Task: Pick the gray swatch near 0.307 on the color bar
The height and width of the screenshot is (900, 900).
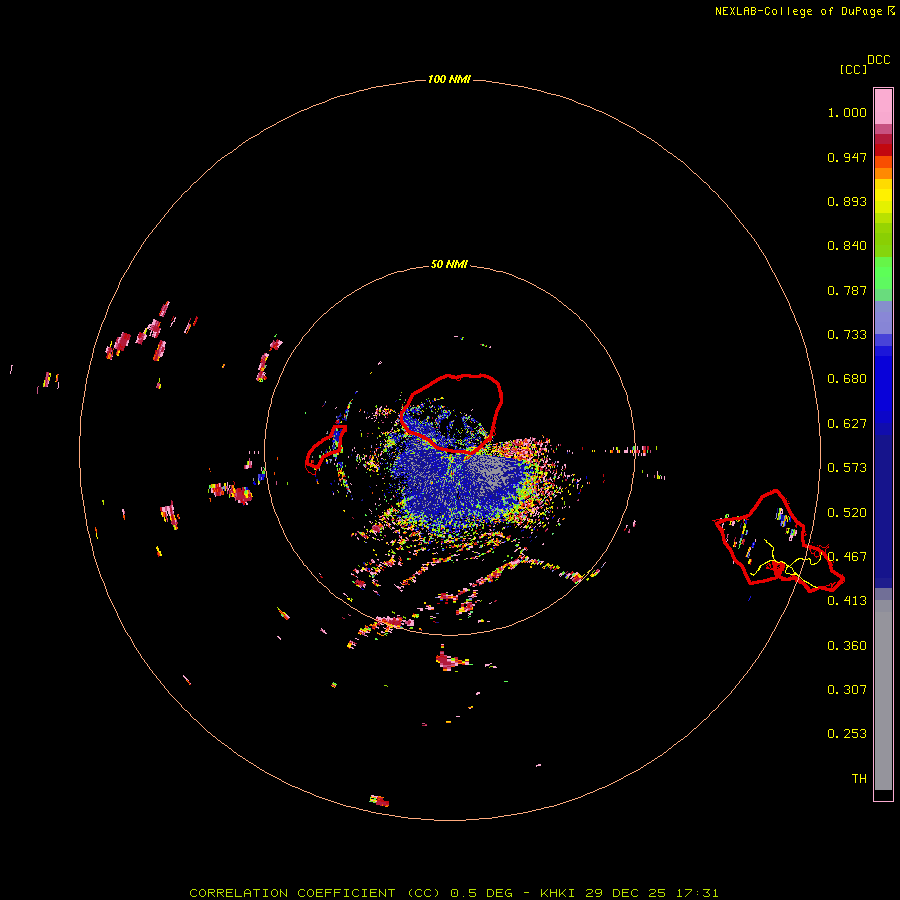Action: coord(883,695)
